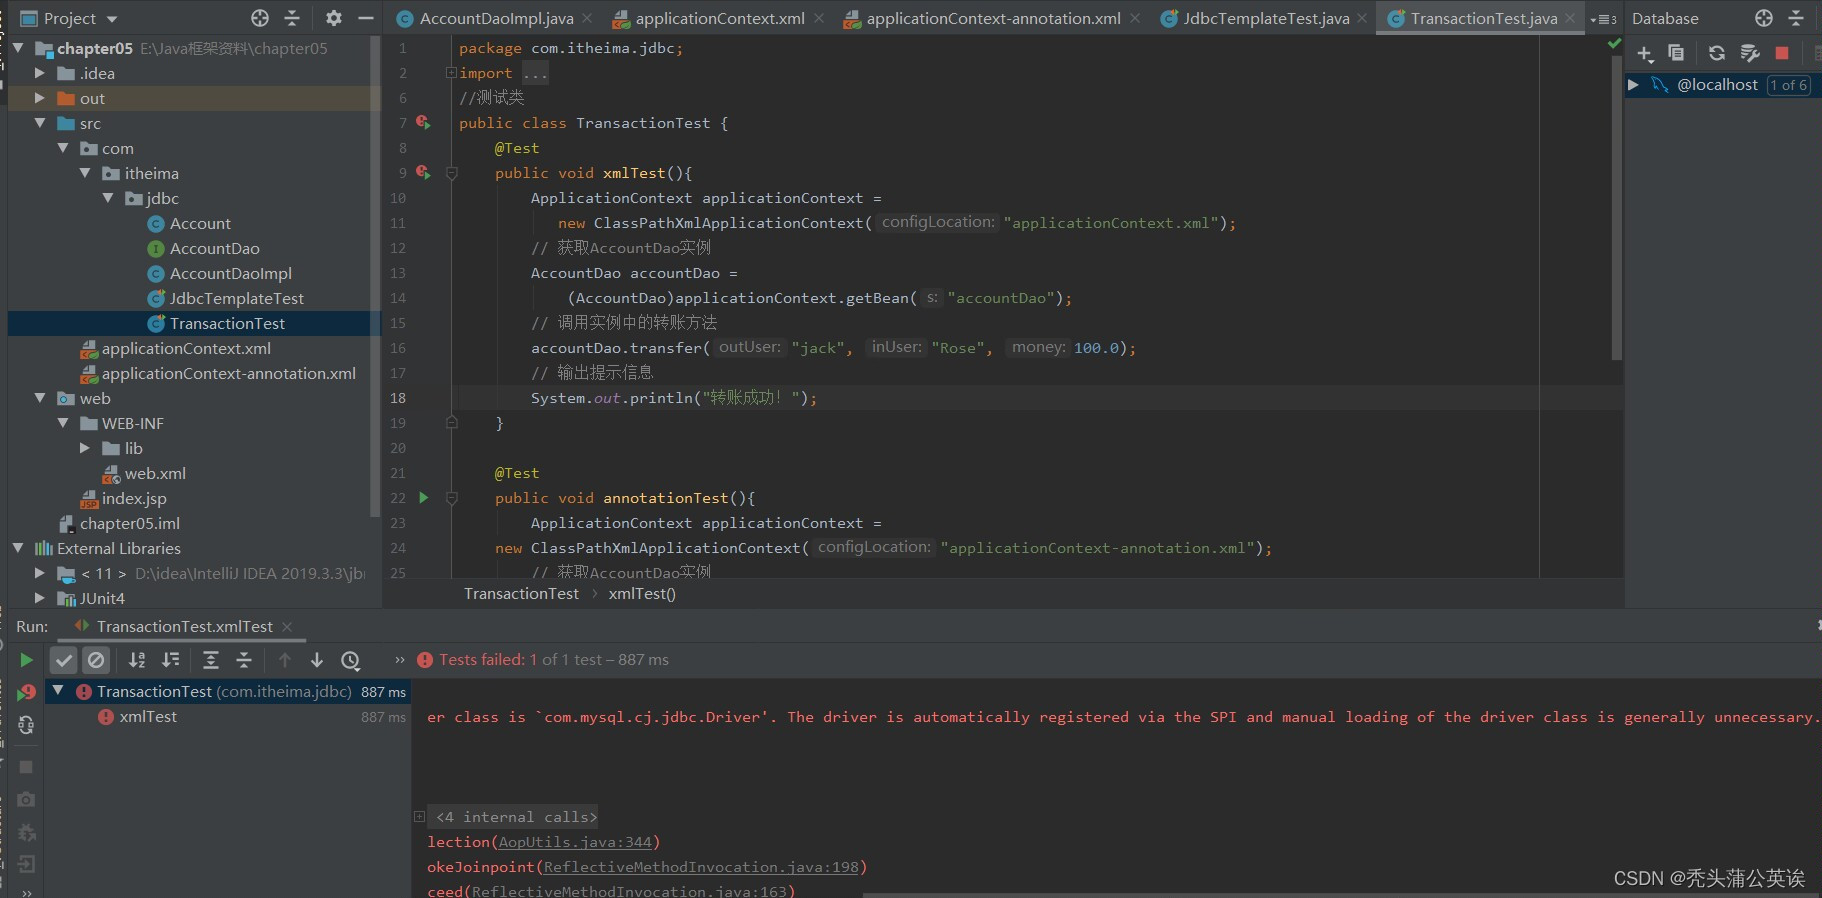Open the Database console edit icon
The height and width of the screenshot is (898, 1822).
point(1749,53)
